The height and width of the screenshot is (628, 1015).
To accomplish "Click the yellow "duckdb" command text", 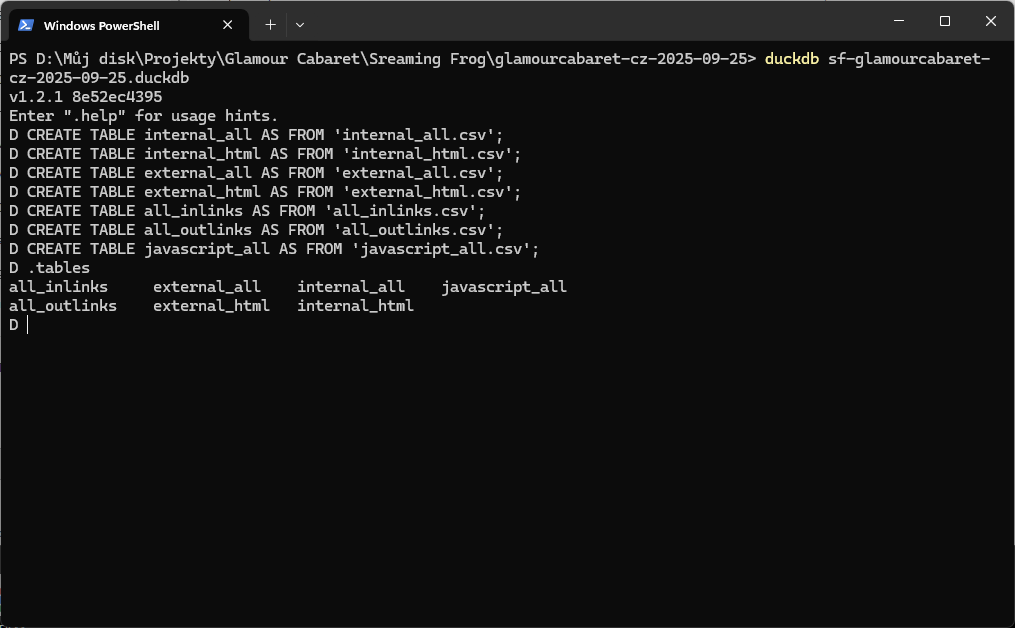I will (791, 59).
